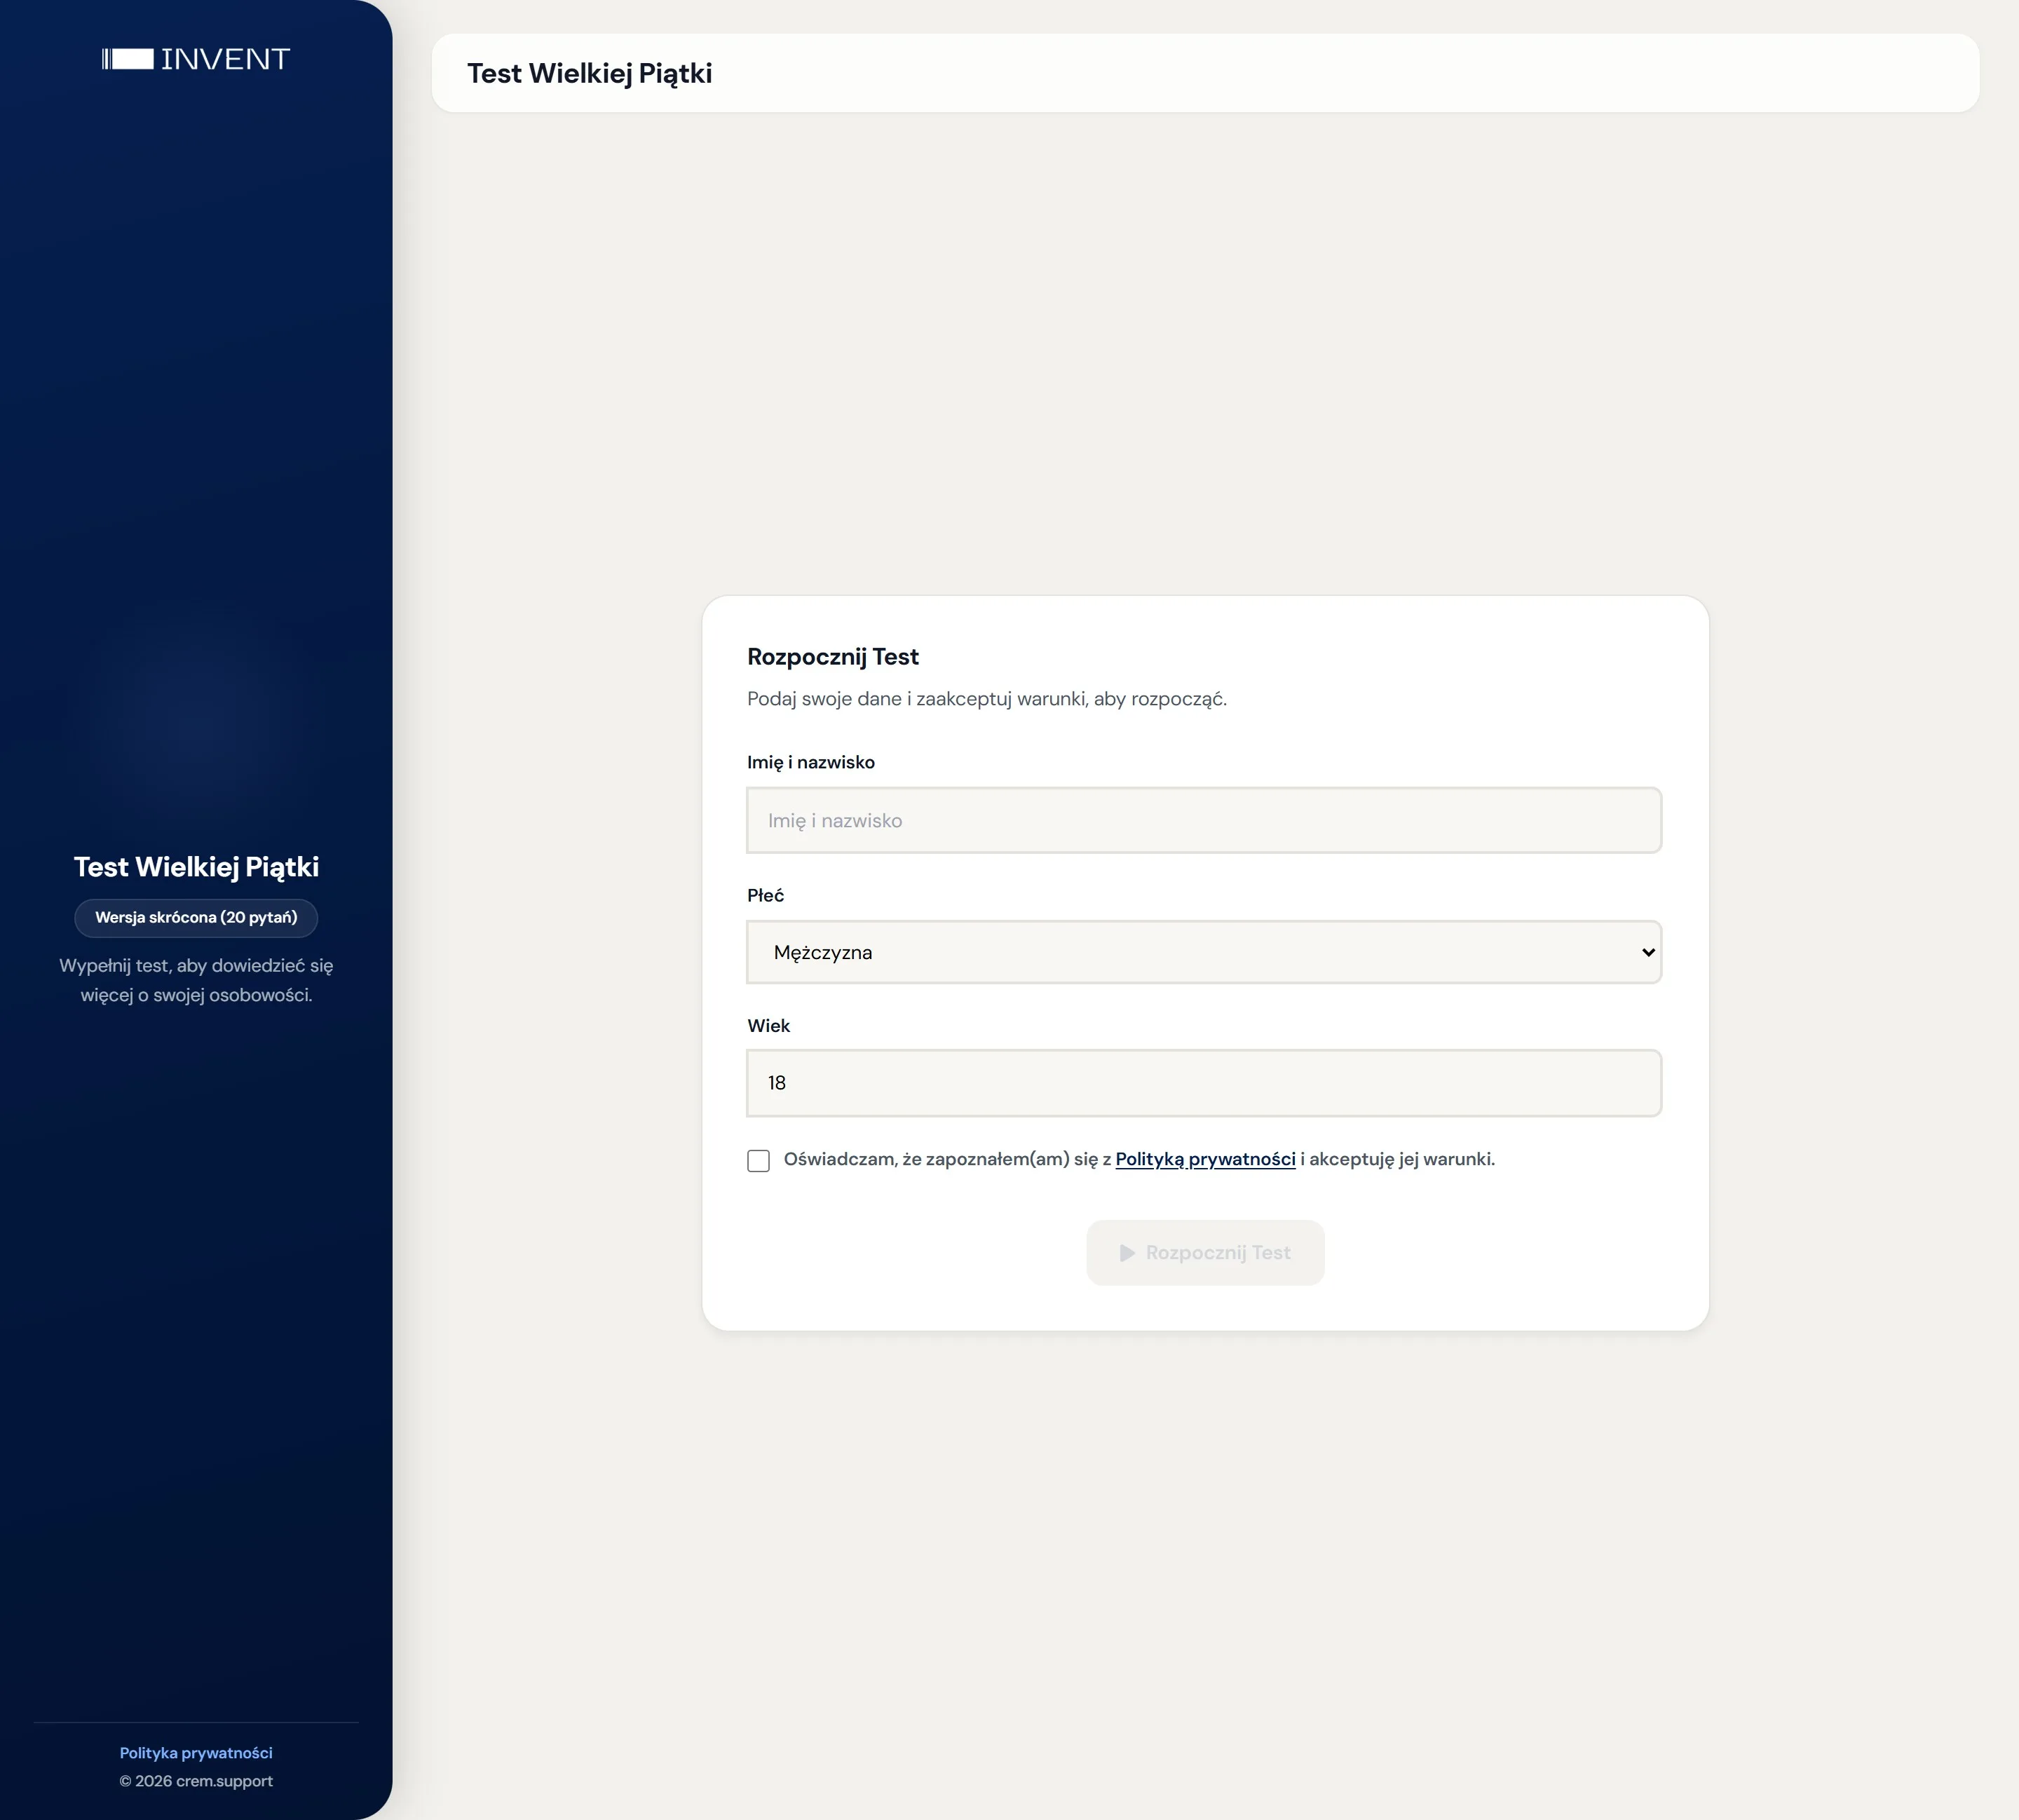Open Polityka prywatności link in sidebar footer

pos(196,1753)
